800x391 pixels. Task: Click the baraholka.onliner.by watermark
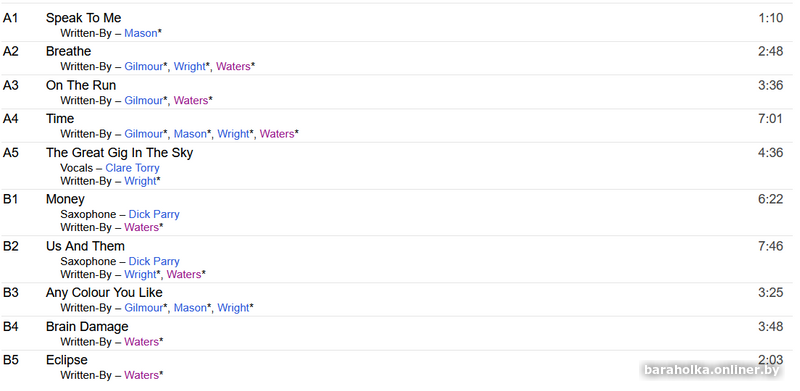(712, 370)
